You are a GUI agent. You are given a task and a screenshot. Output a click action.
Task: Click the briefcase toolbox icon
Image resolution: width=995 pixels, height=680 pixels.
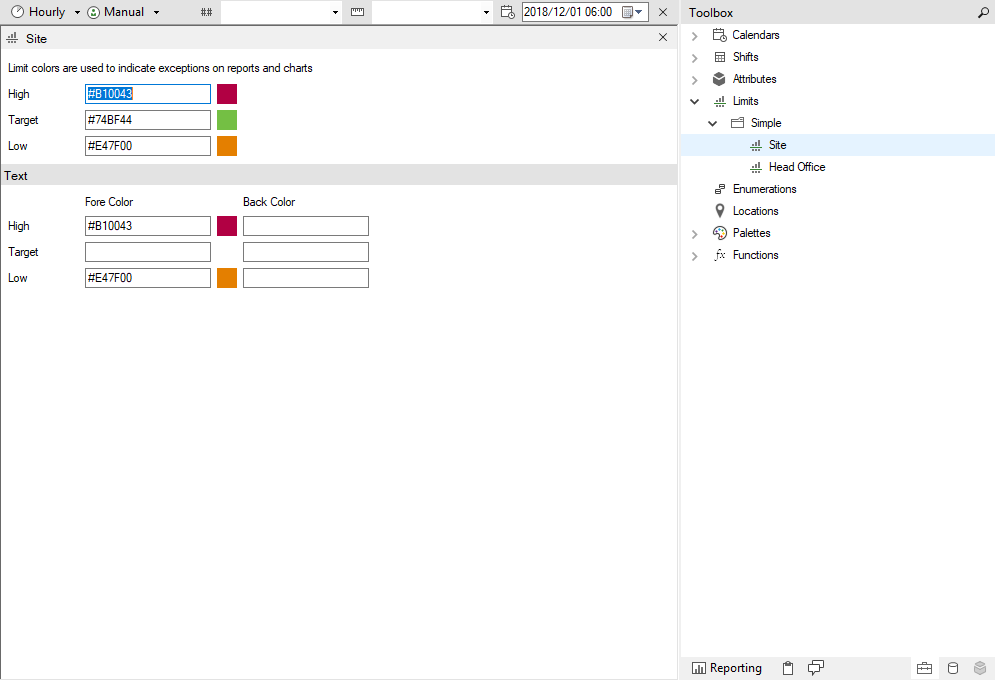pos(925,668)
